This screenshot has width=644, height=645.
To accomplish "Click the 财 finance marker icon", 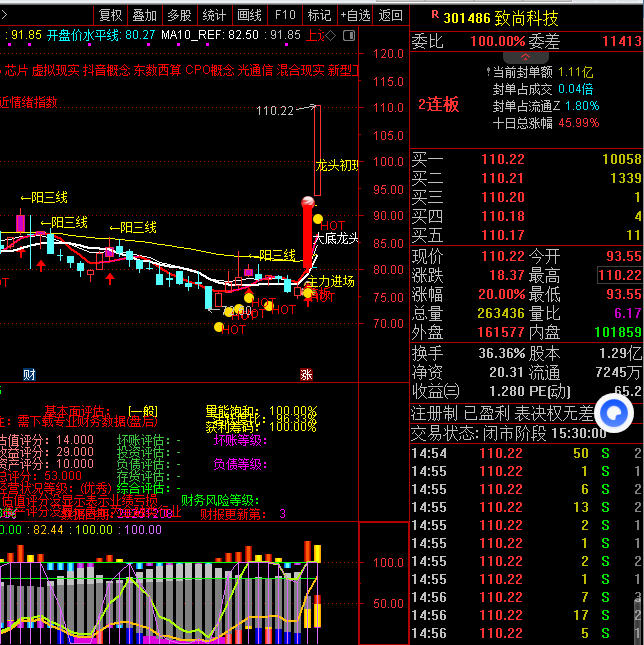I will pyautogui.click(x=29, y=374).
